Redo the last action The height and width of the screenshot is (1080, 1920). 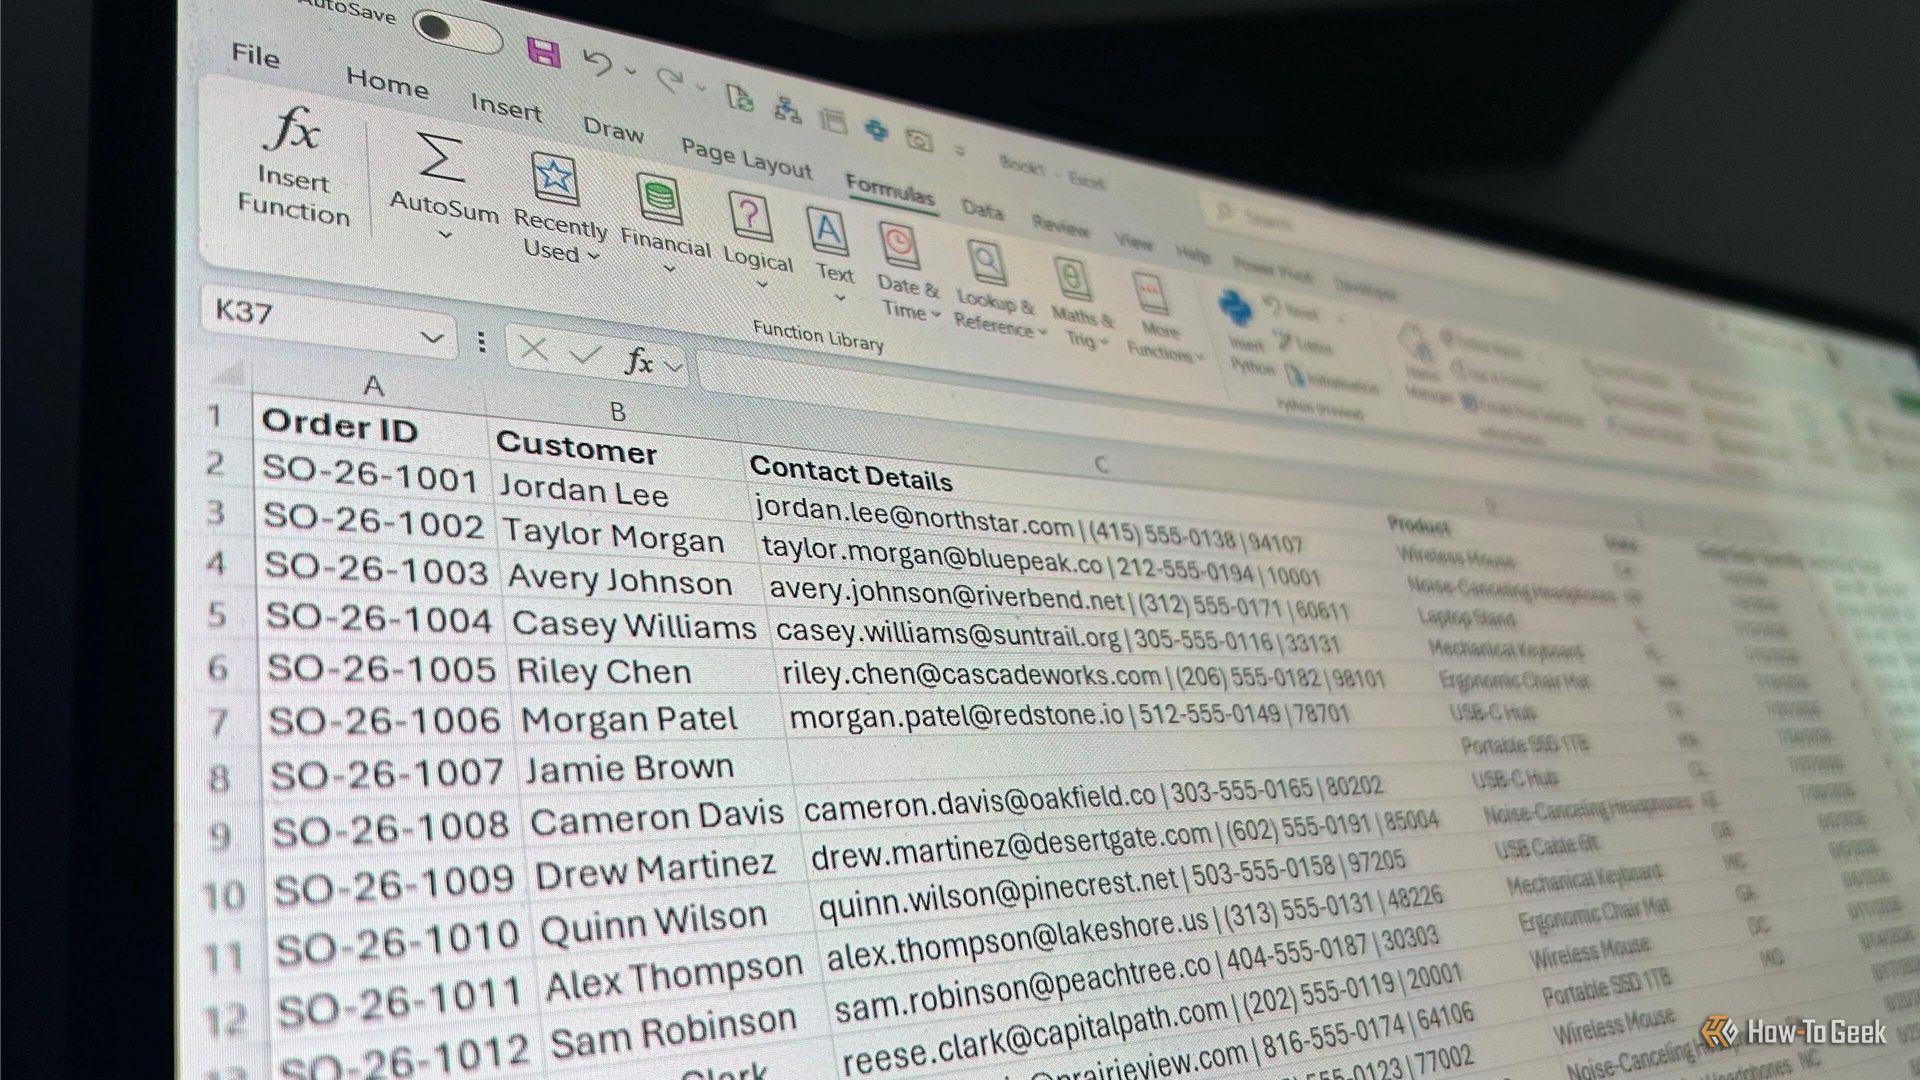click(x=669, y=79)
